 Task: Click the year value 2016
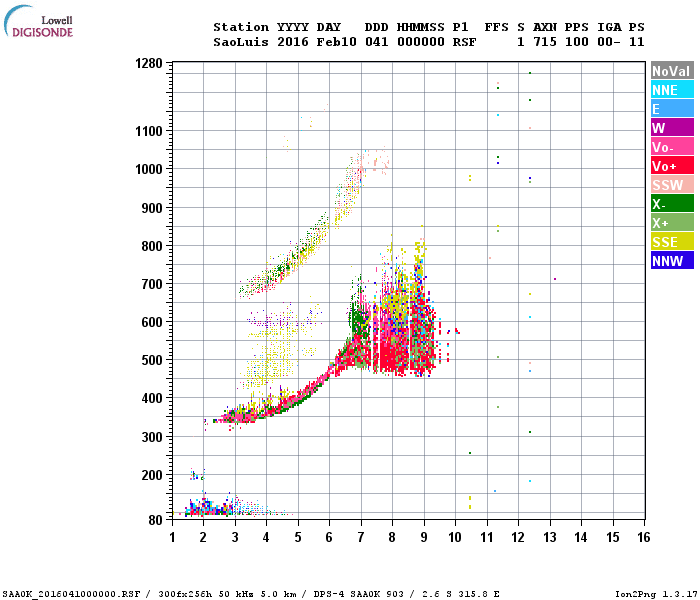(293, 42)
